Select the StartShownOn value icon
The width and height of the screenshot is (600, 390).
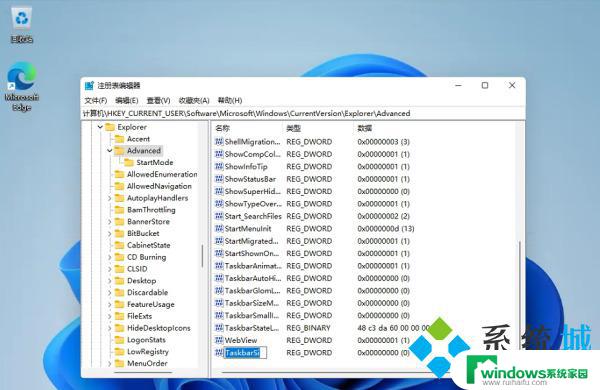[x=219, y=253]
